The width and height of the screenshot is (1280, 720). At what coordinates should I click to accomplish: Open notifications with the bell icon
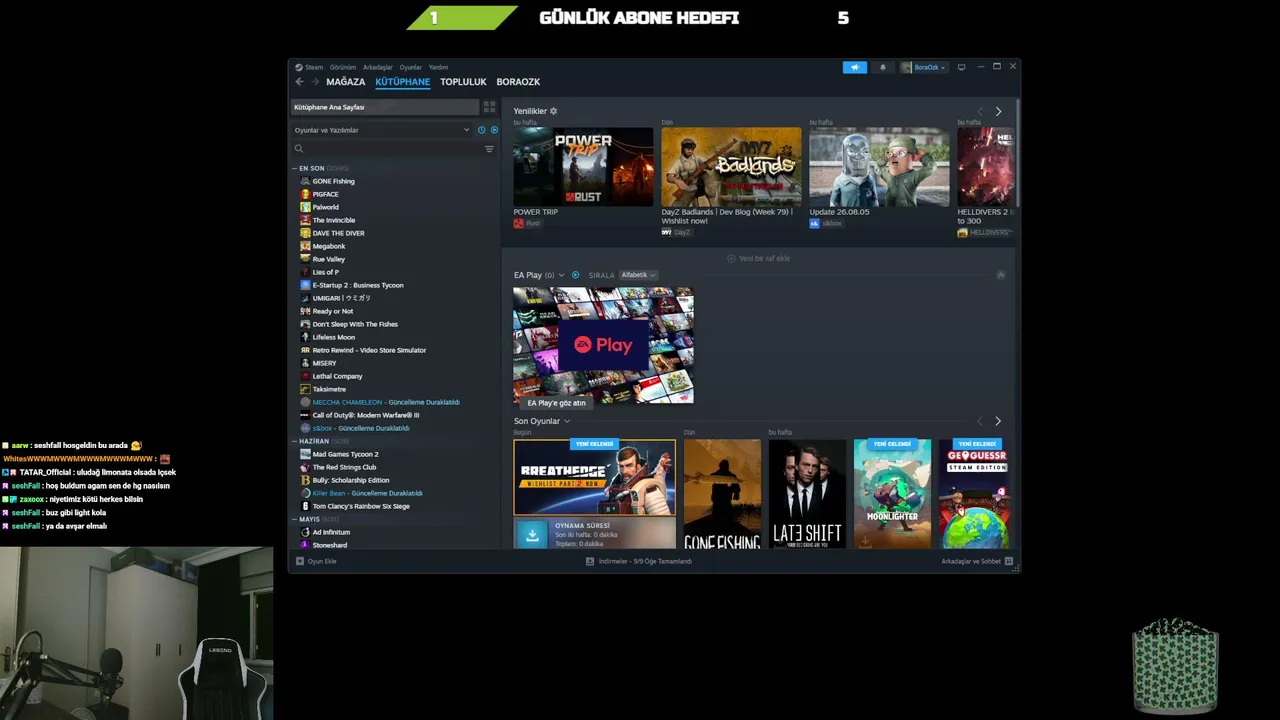click(x=882, y=67)
